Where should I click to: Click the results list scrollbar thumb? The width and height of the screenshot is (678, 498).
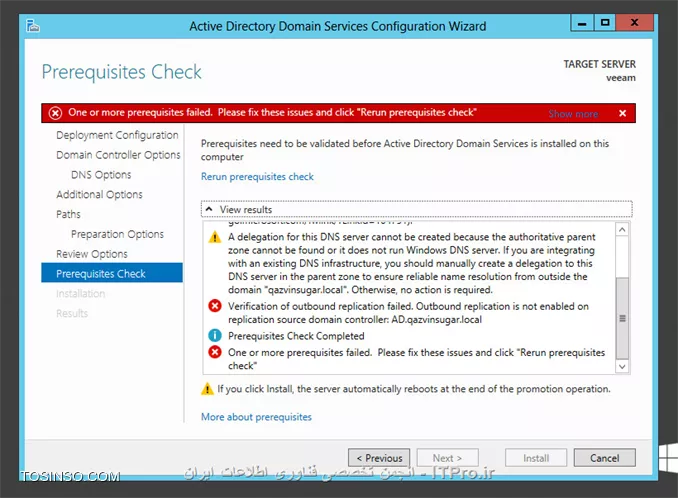[x=622, y=318]
